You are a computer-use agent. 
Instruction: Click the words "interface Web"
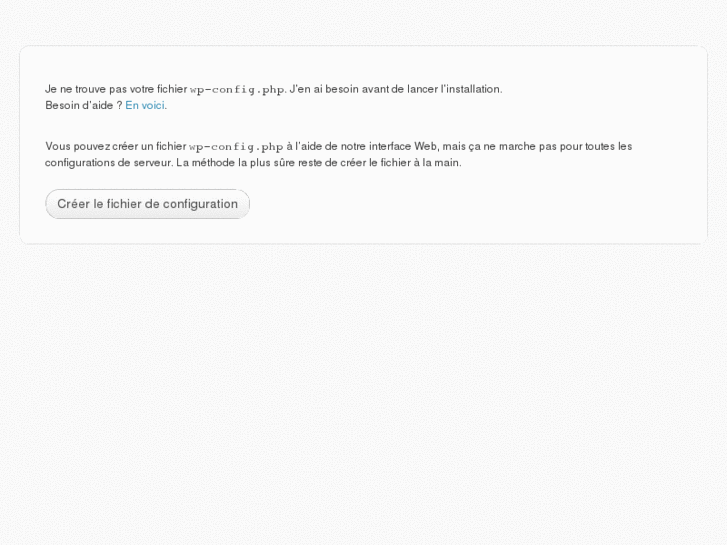pos(404,146)
